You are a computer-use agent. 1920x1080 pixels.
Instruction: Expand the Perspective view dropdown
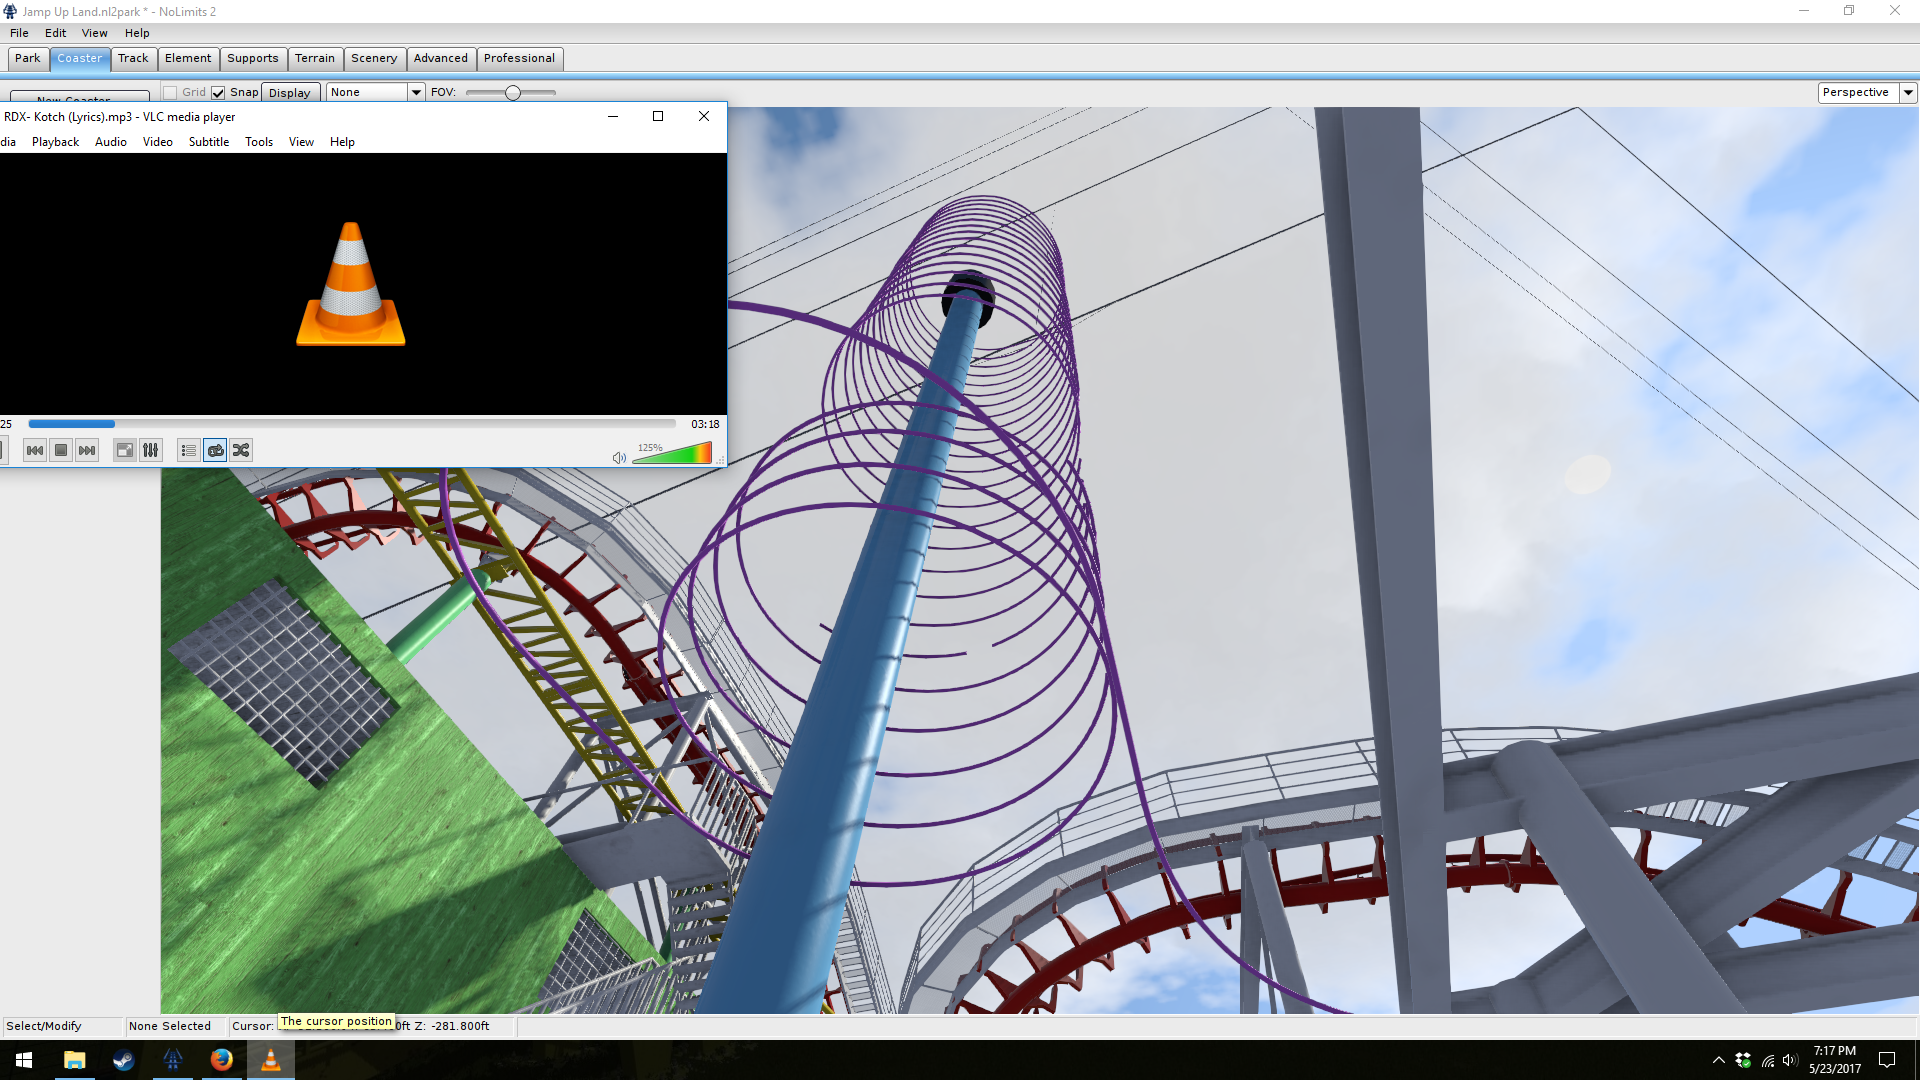[x=1907, y=93]
